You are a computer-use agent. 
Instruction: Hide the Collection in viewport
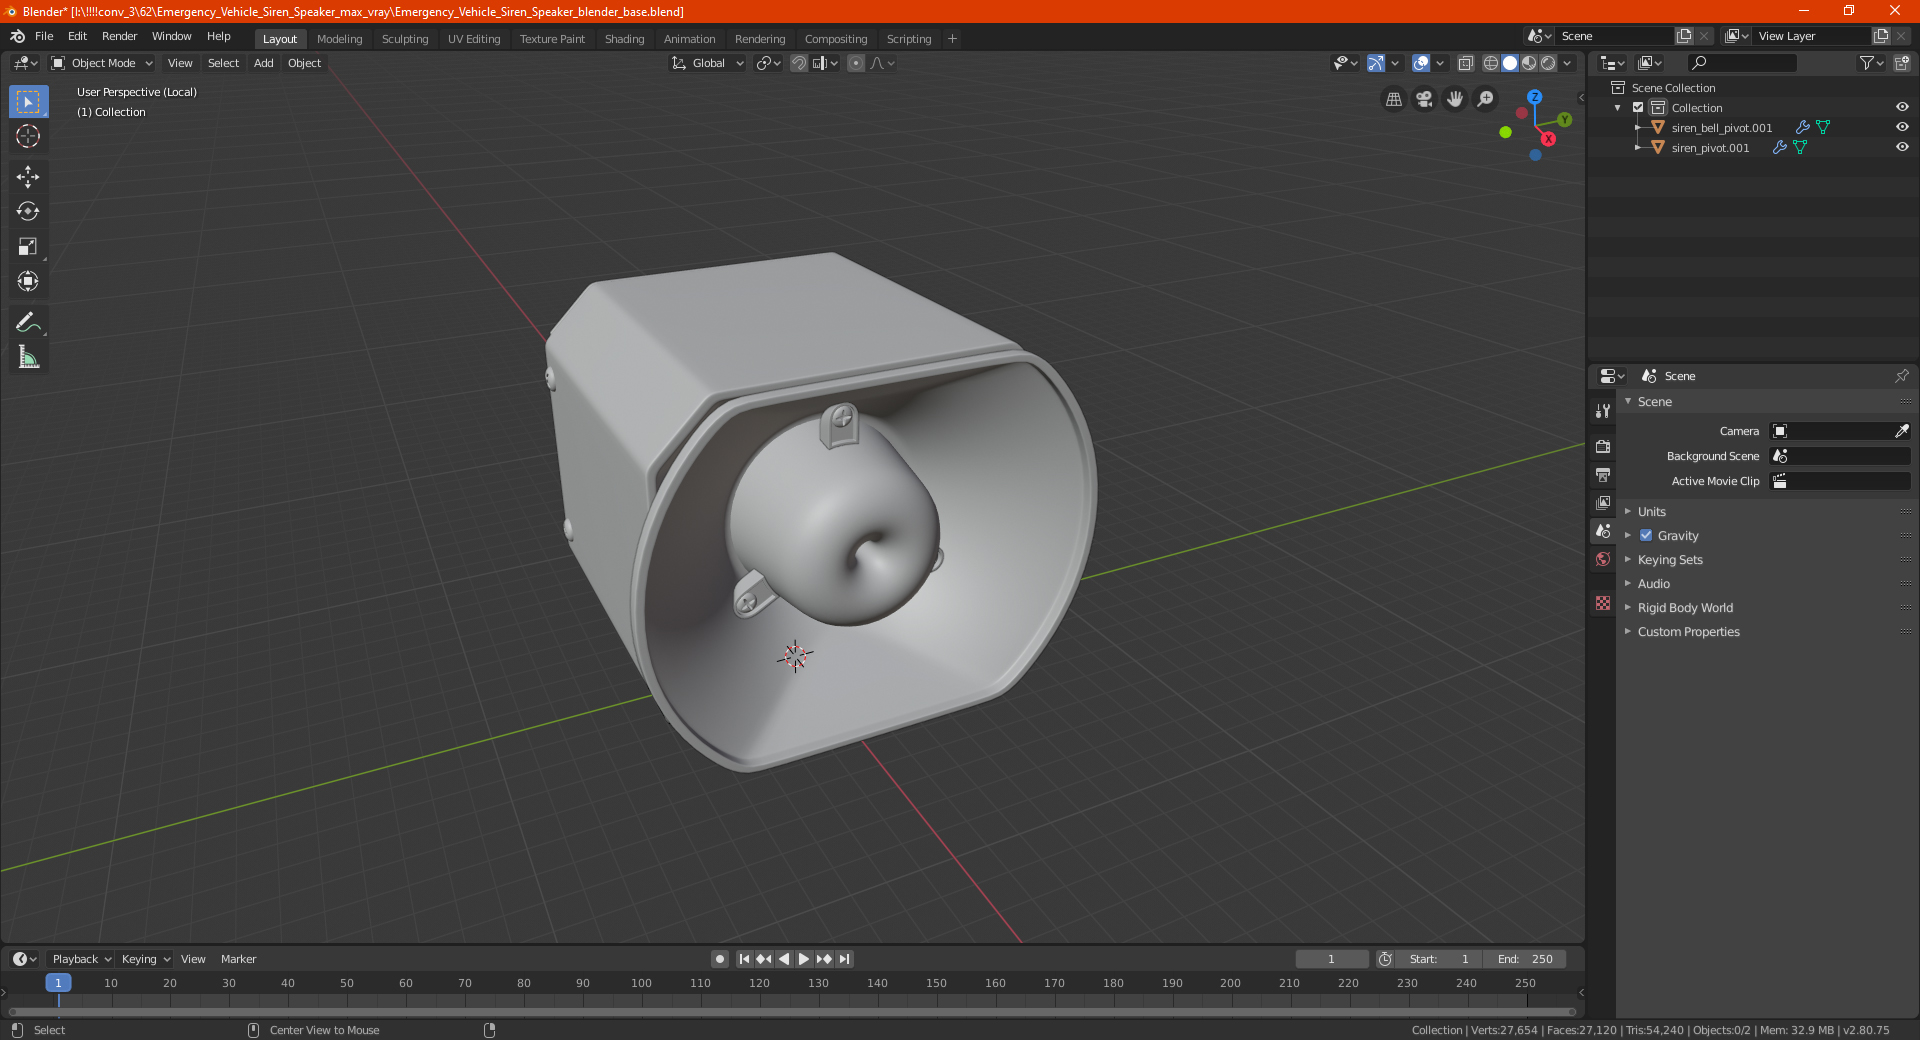click(x=1902, y=107)
